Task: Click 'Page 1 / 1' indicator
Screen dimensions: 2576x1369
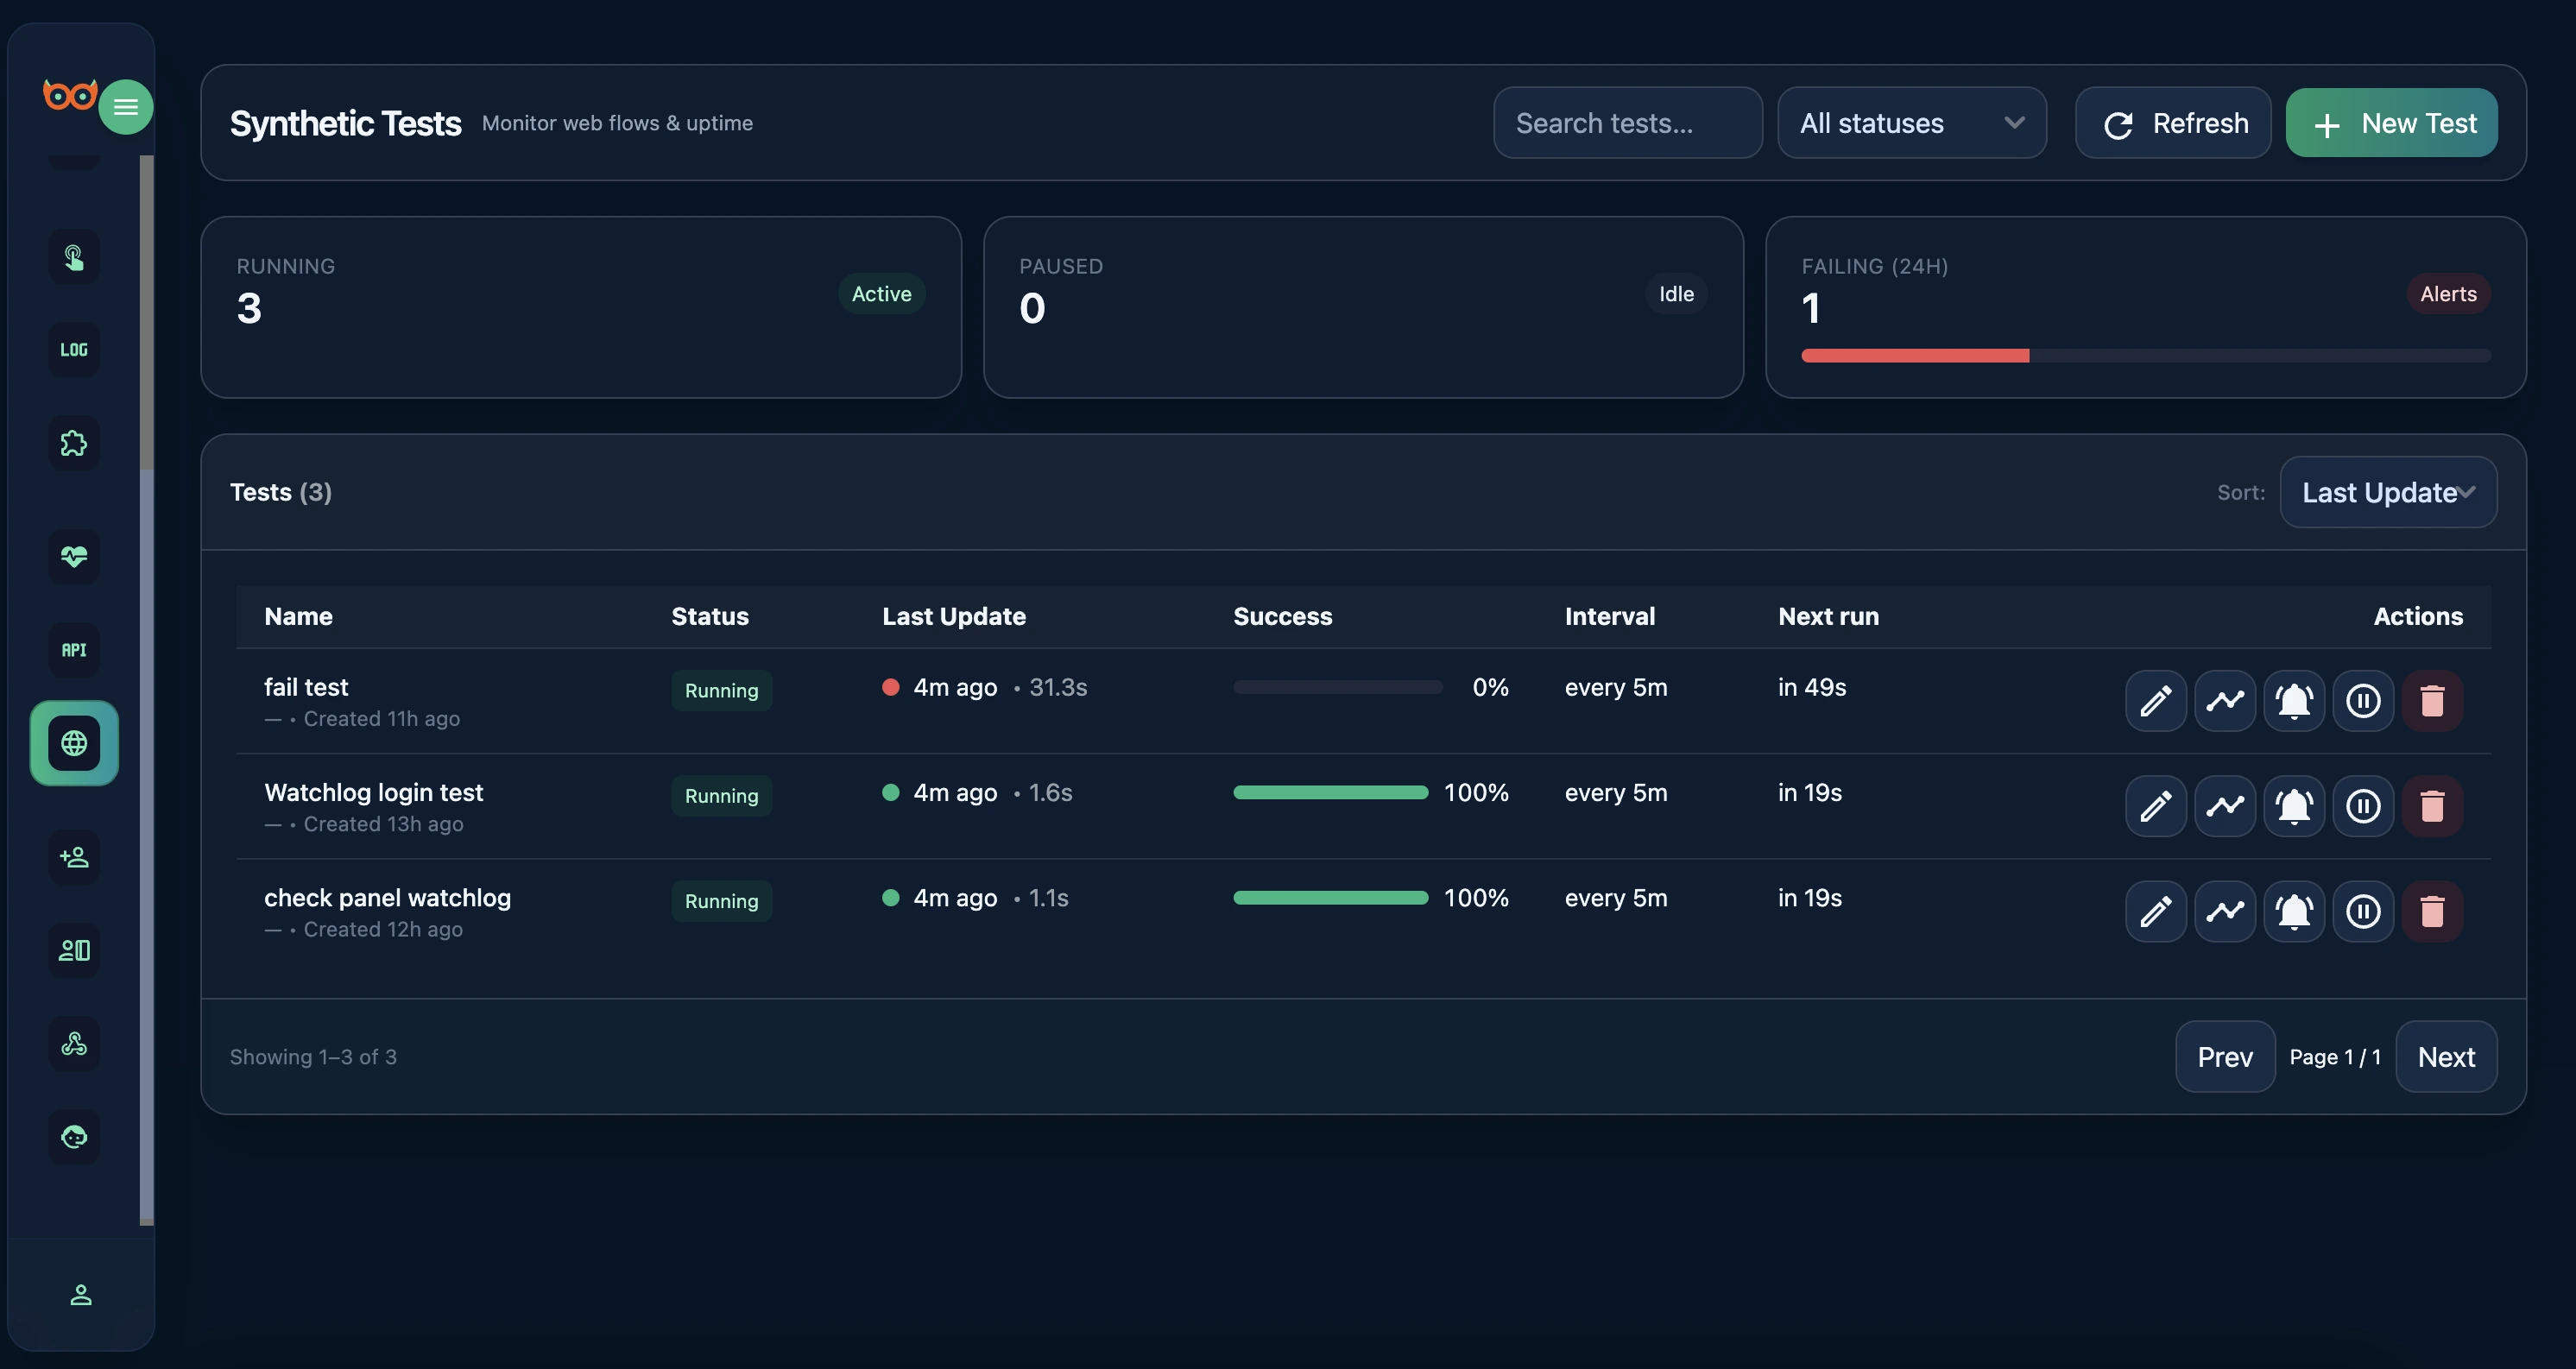Action: (x=2335, y=1057)
